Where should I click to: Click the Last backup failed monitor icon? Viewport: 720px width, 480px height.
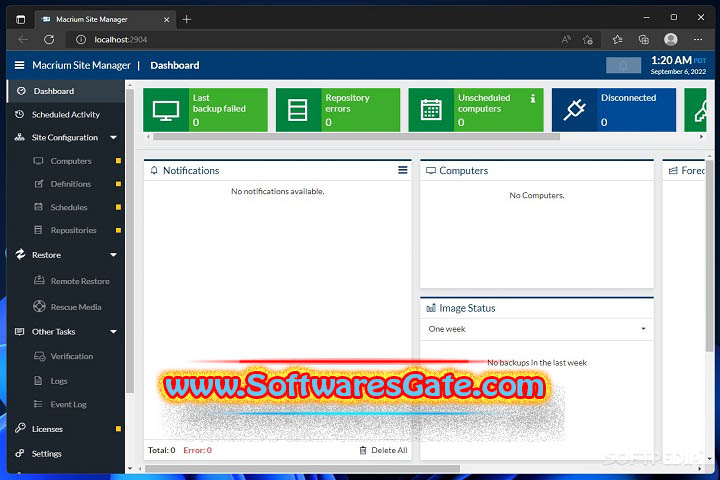[x=166, y=110]
